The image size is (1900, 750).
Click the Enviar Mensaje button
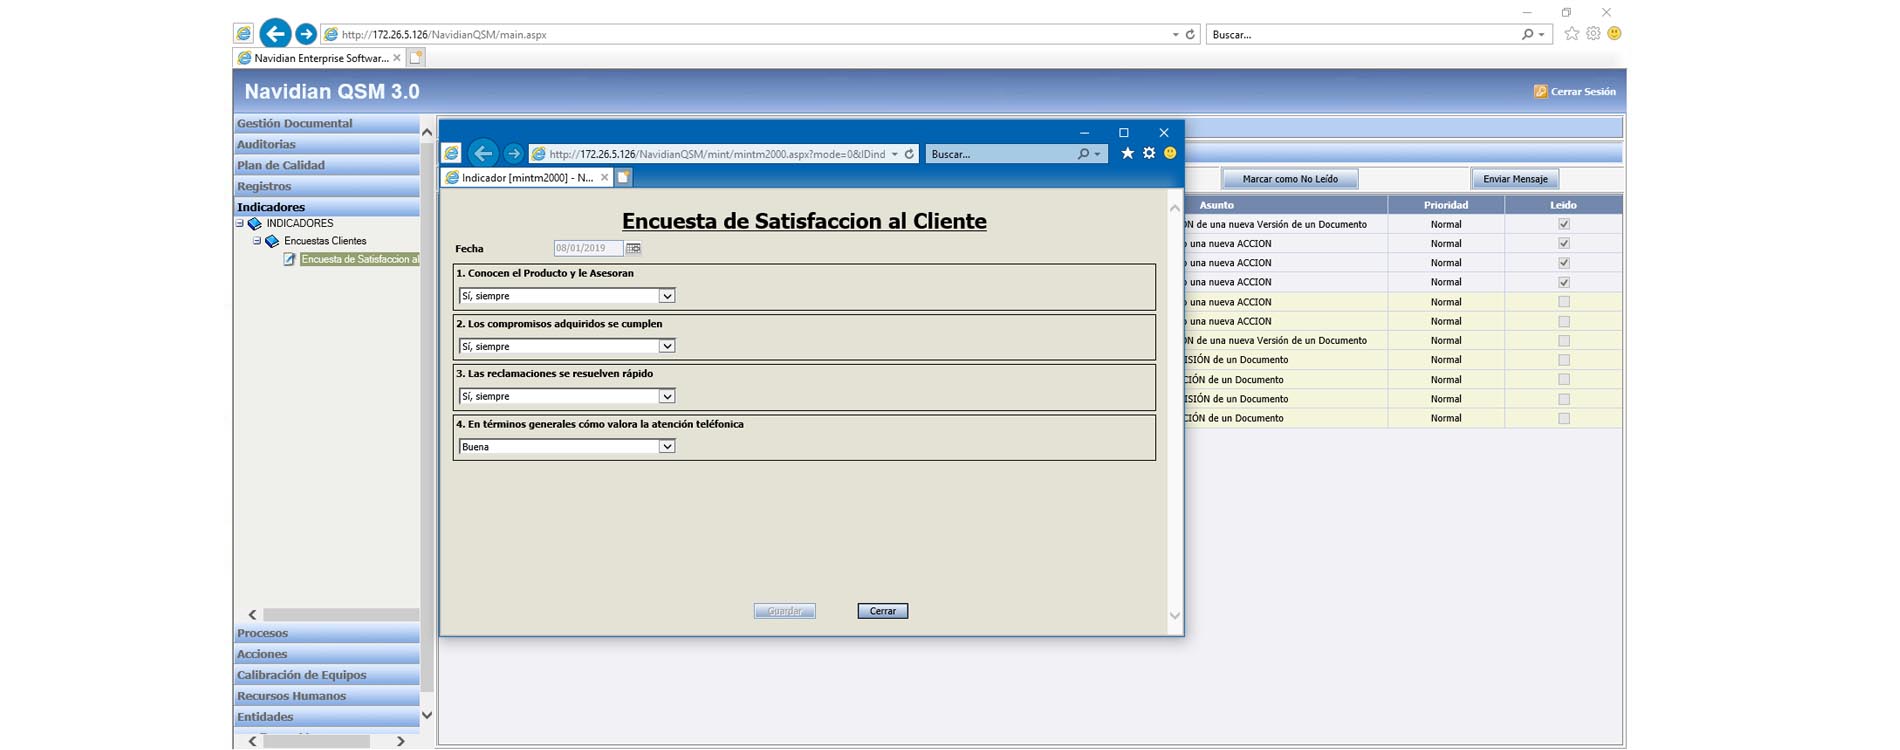[x=1514, y=179]
